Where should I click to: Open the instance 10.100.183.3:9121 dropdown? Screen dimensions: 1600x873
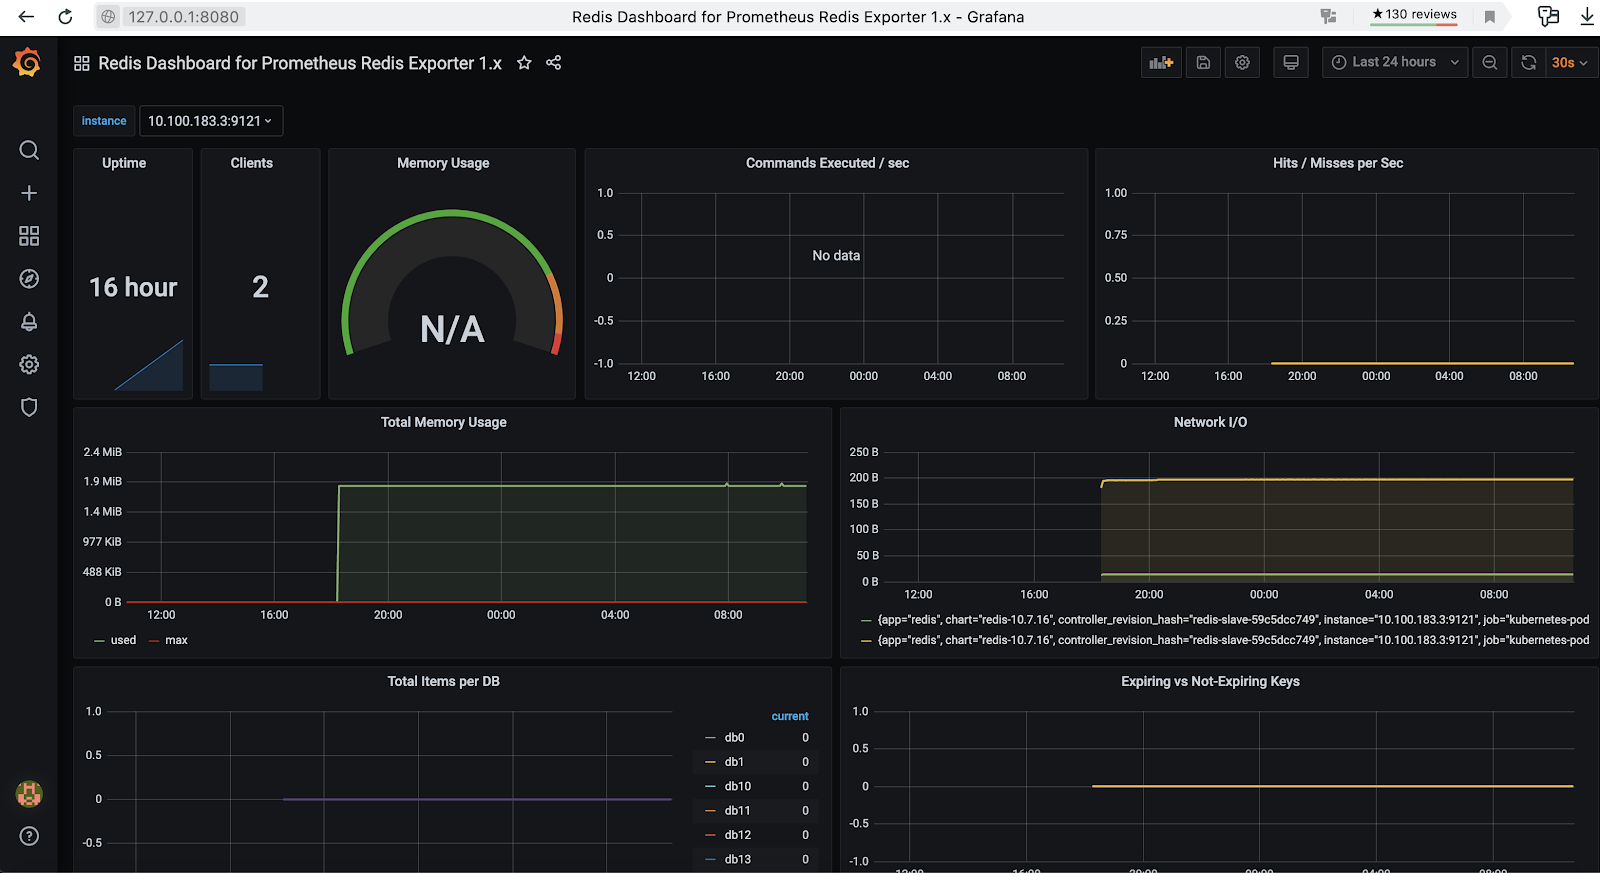[x=211, y=121]
